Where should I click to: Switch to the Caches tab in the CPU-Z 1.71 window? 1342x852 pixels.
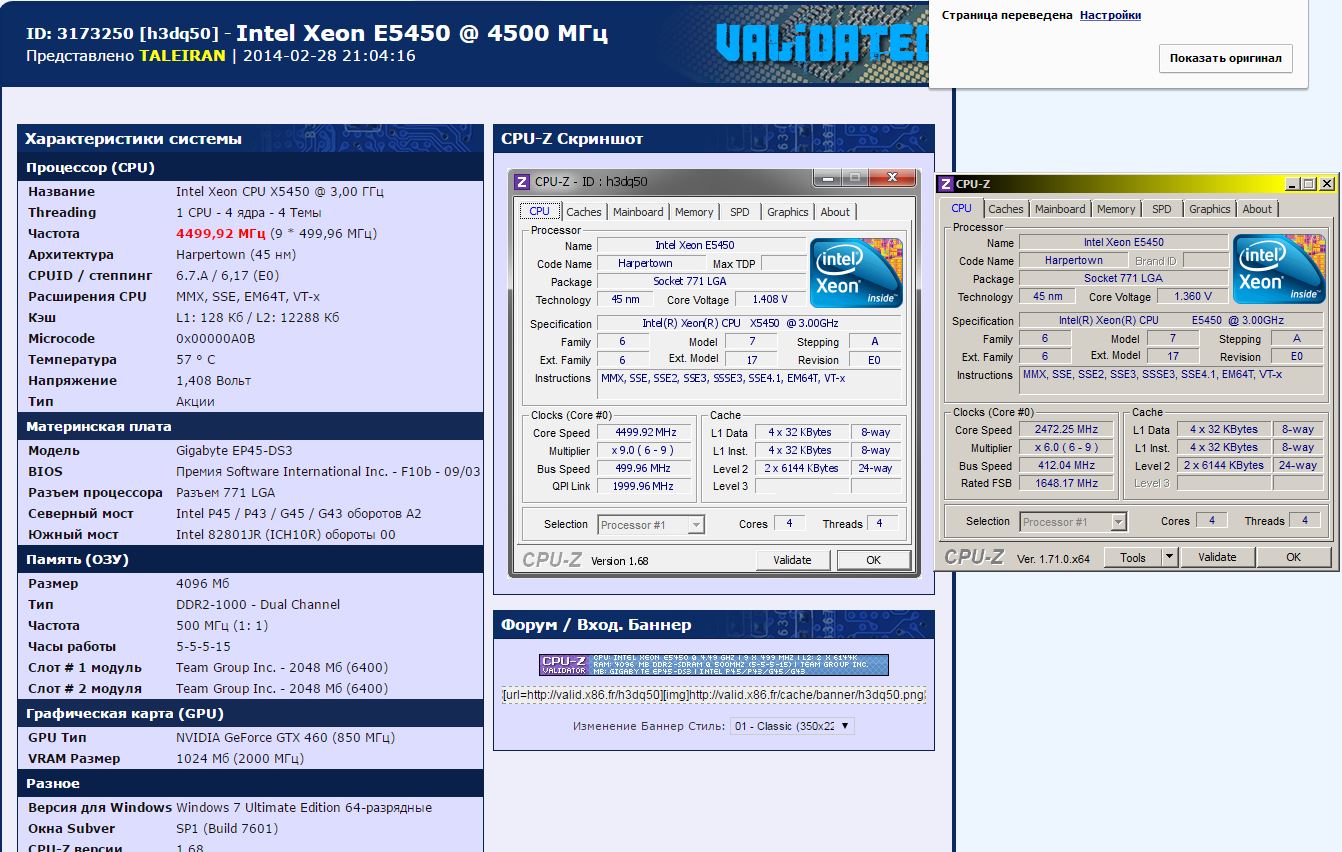(x=1006, y=209)
